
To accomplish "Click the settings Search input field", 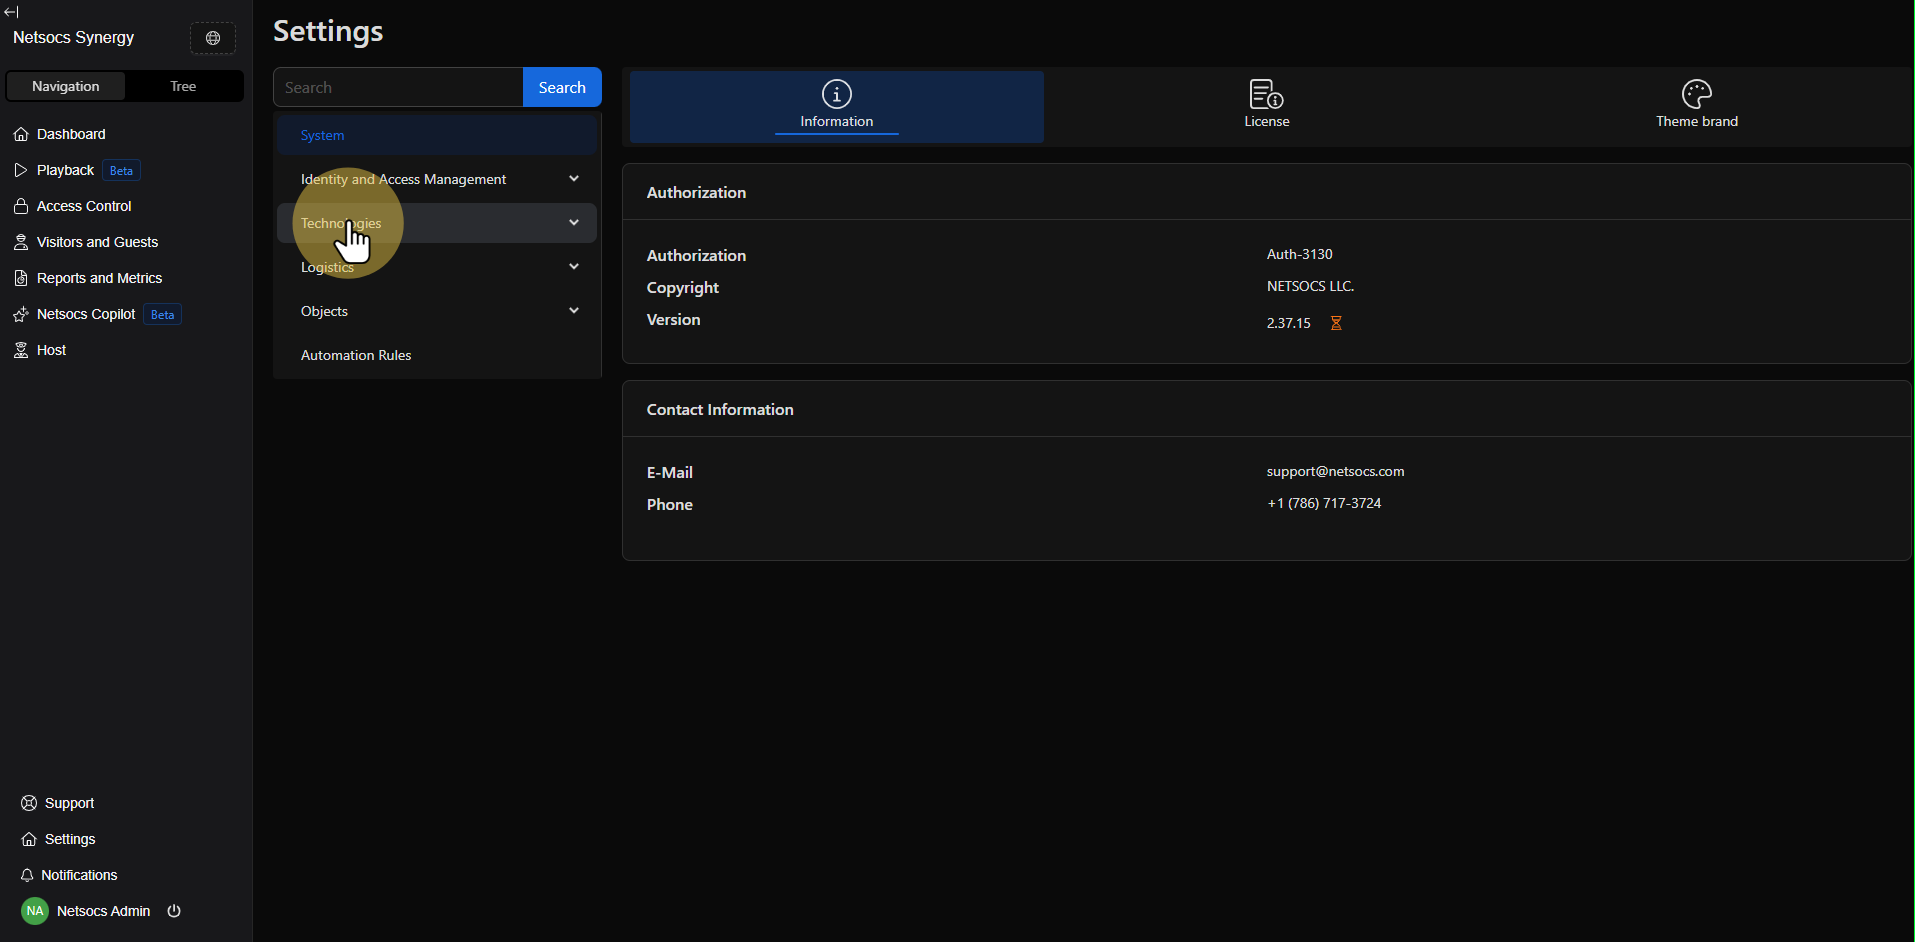I will click(398, 87).
